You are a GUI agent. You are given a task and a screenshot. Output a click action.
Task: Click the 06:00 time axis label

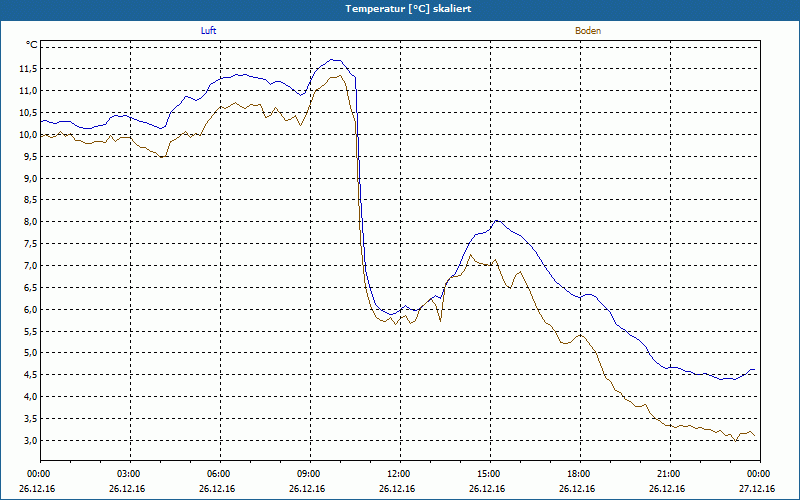(x=220, y=474)
